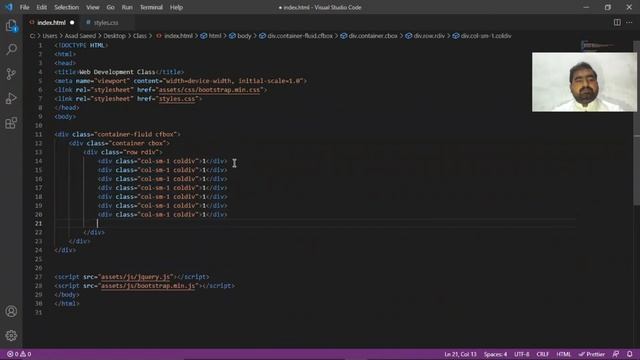
Task: Open the View menu
Action: pos(93,7)
